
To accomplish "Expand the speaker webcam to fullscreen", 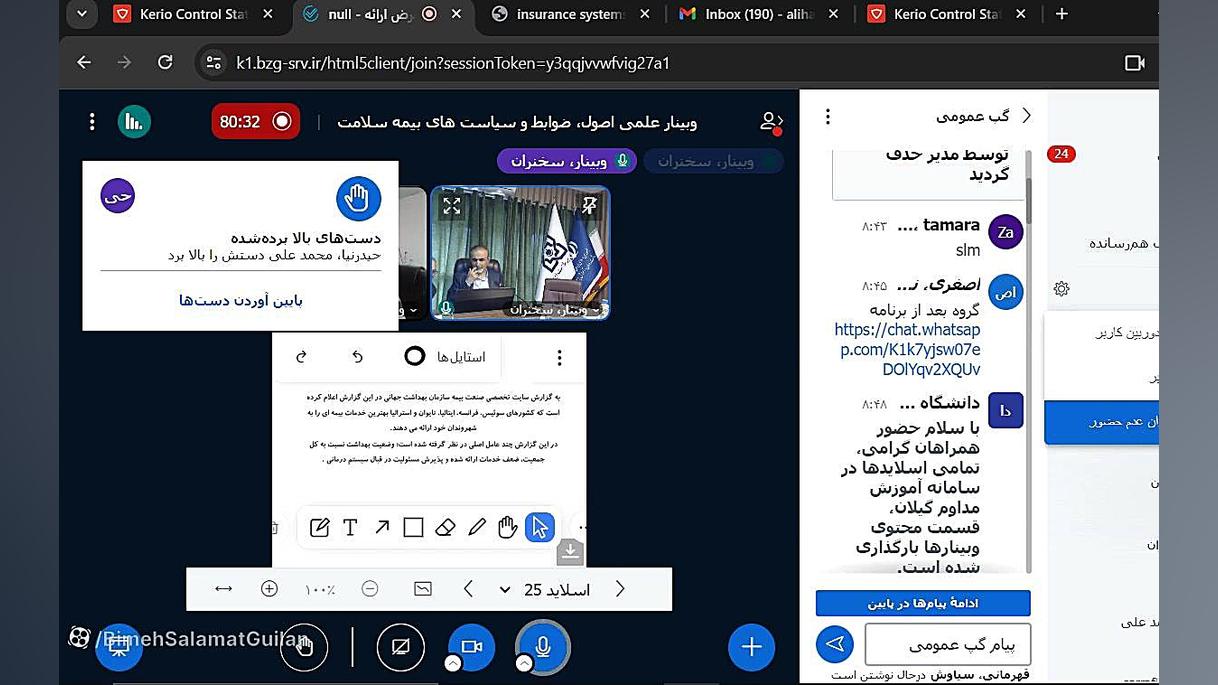I will [x=452, y=206].
